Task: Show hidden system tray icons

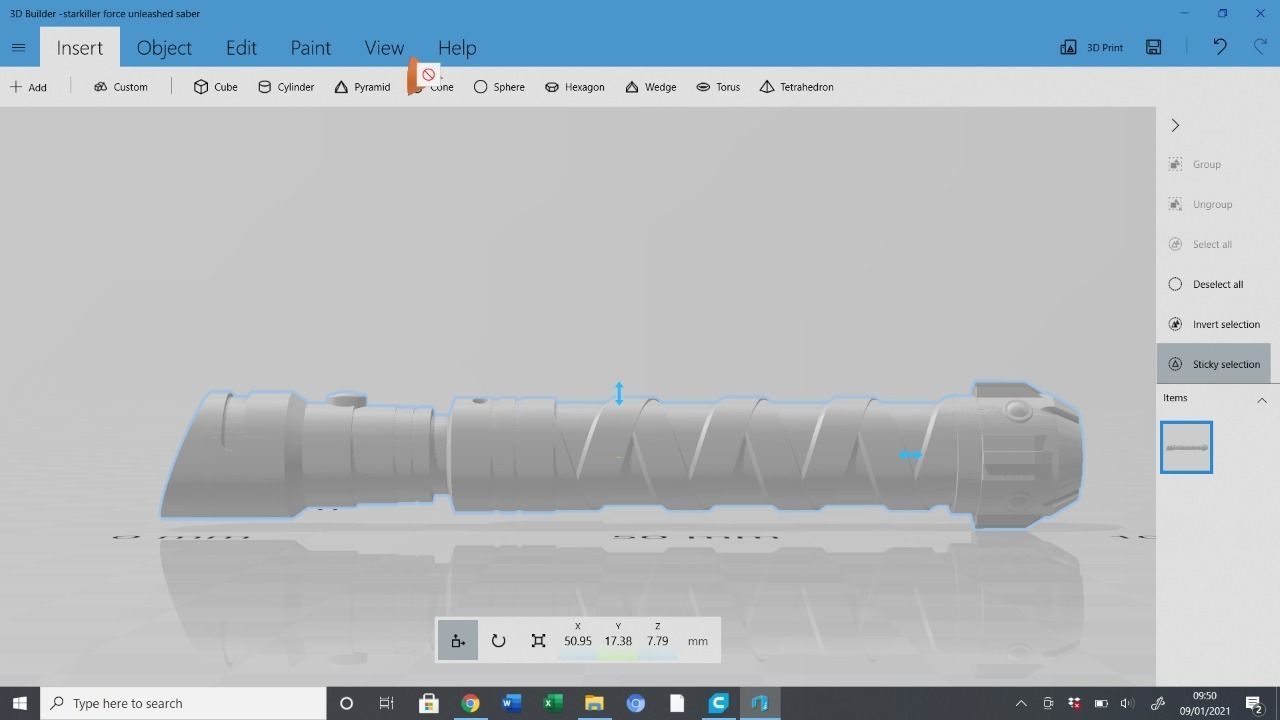Action: click(x=1021, y=703)
